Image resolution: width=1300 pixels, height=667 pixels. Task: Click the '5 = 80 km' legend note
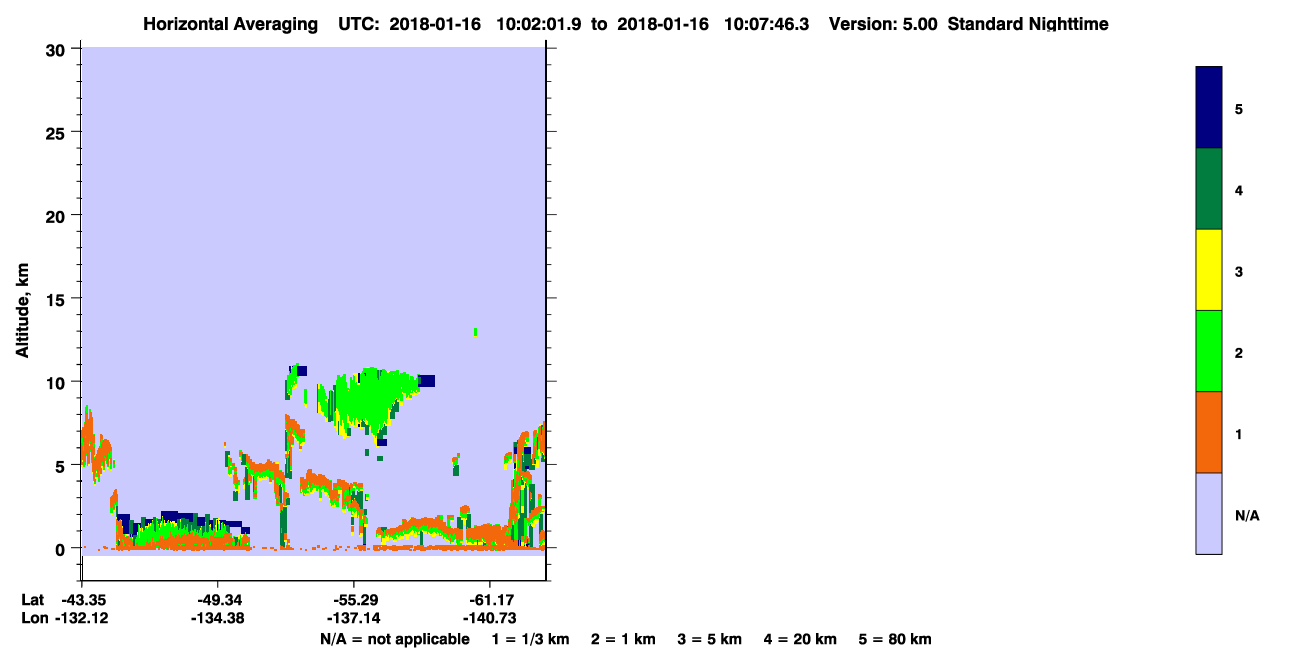pos(895,639)
